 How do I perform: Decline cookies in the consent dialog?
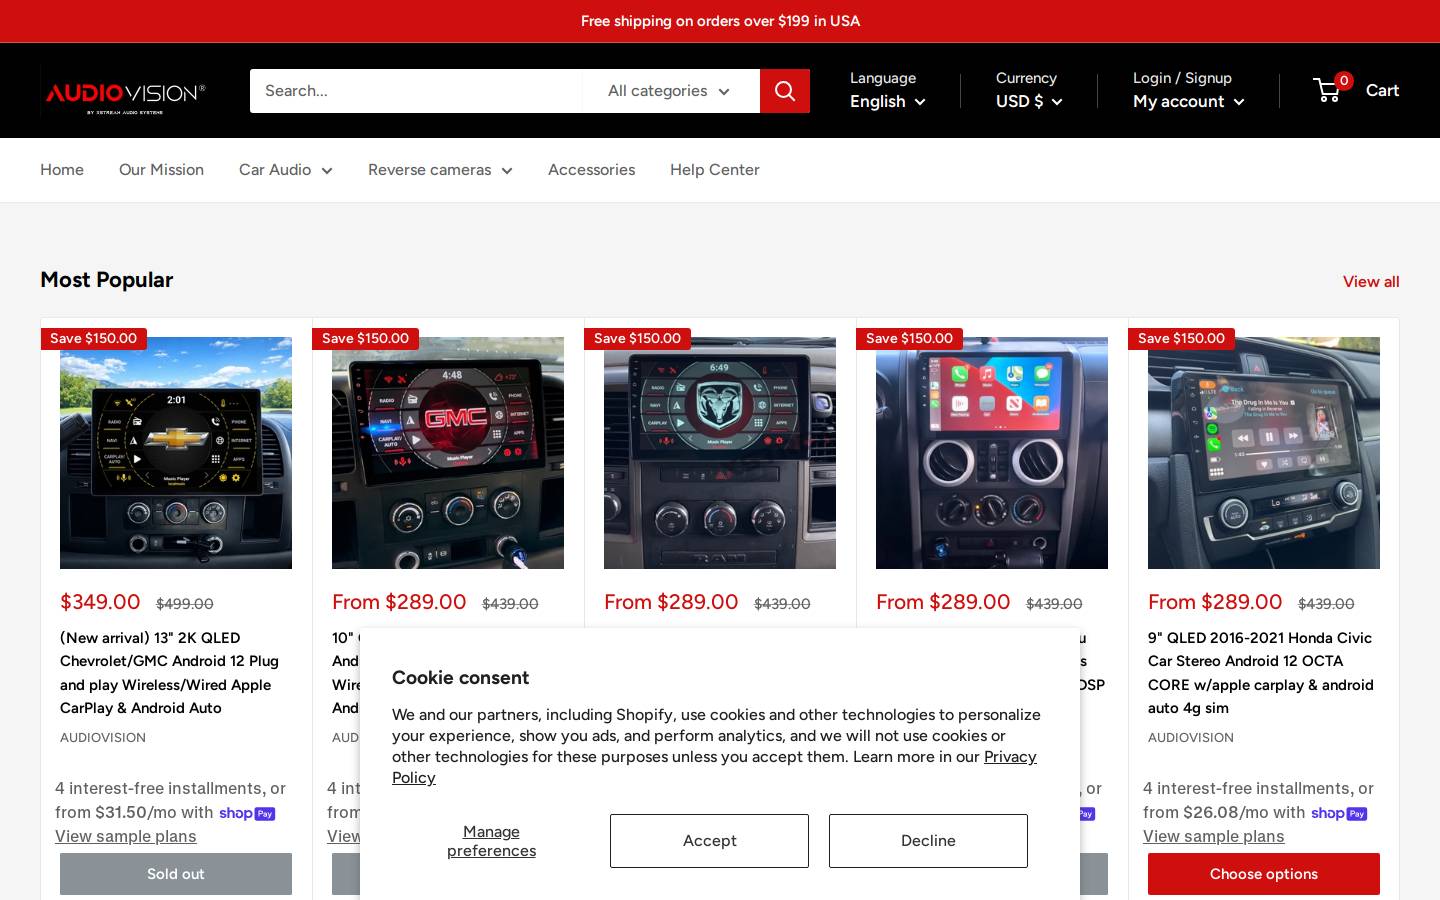tap(928, 841)
